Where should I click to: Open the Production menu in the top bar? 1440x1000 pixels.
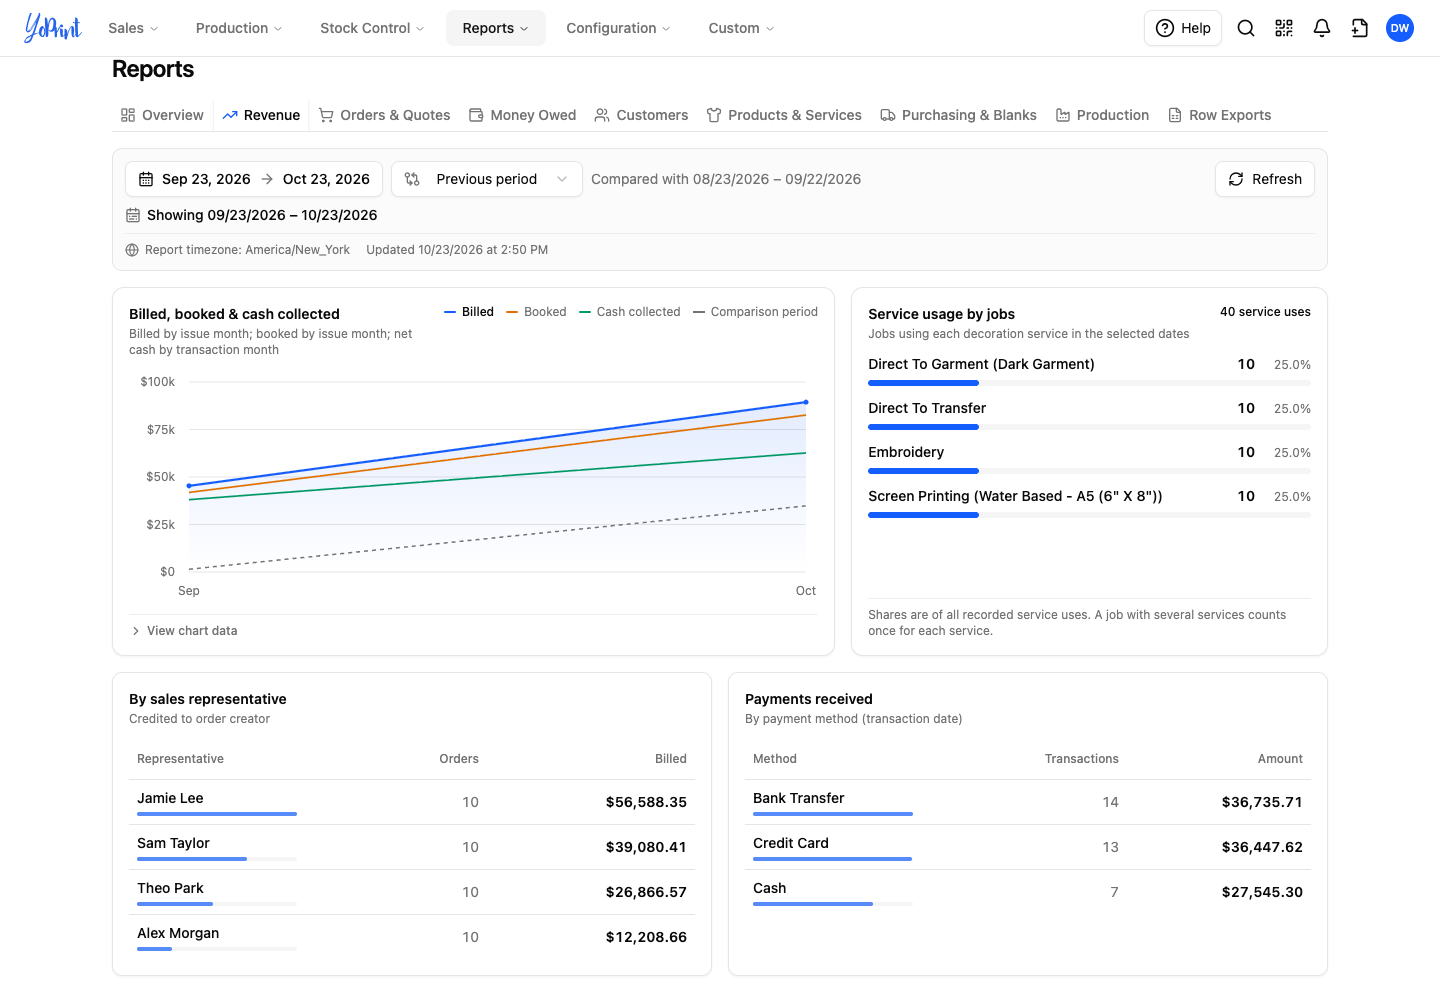click(x=239, y=28)
